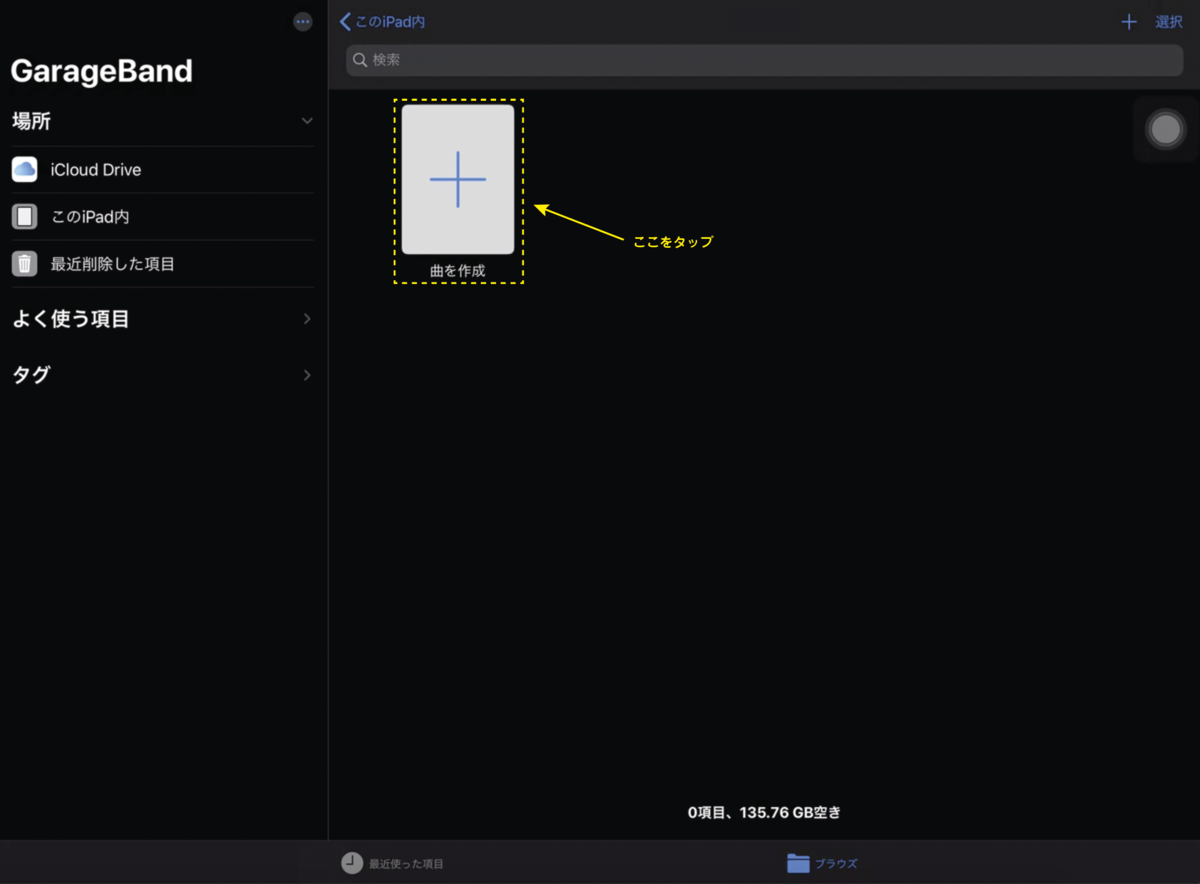Select このiPad内 in sidebar
This screenshot has height=884, width=1200.
point(162,217)
